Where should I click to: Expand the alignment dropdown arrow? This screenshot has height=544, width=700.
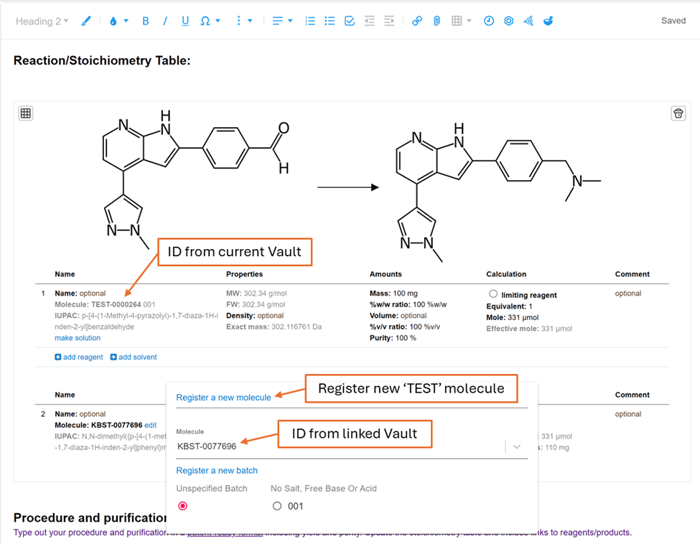coord(290,21)
